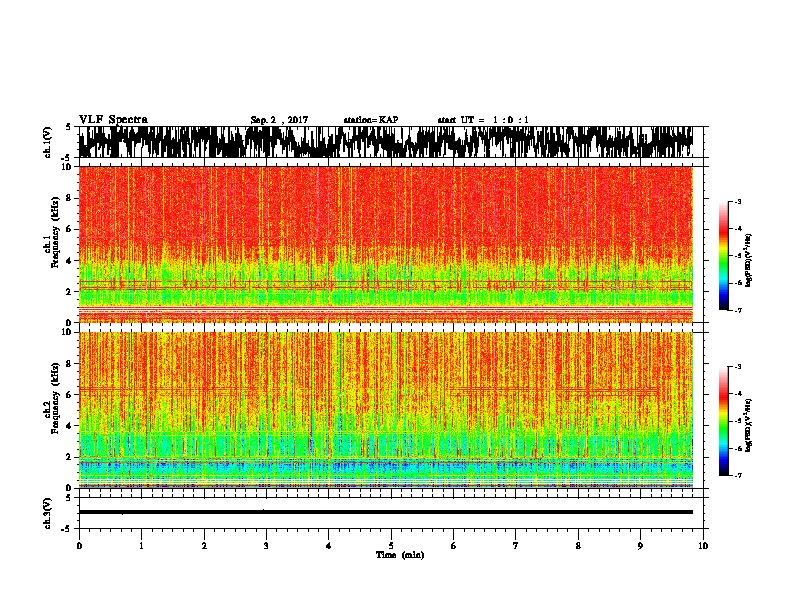Click the "-3" label on ch.1 colorbar
This screenshot has width=792, height=612.
pos(738,202)
